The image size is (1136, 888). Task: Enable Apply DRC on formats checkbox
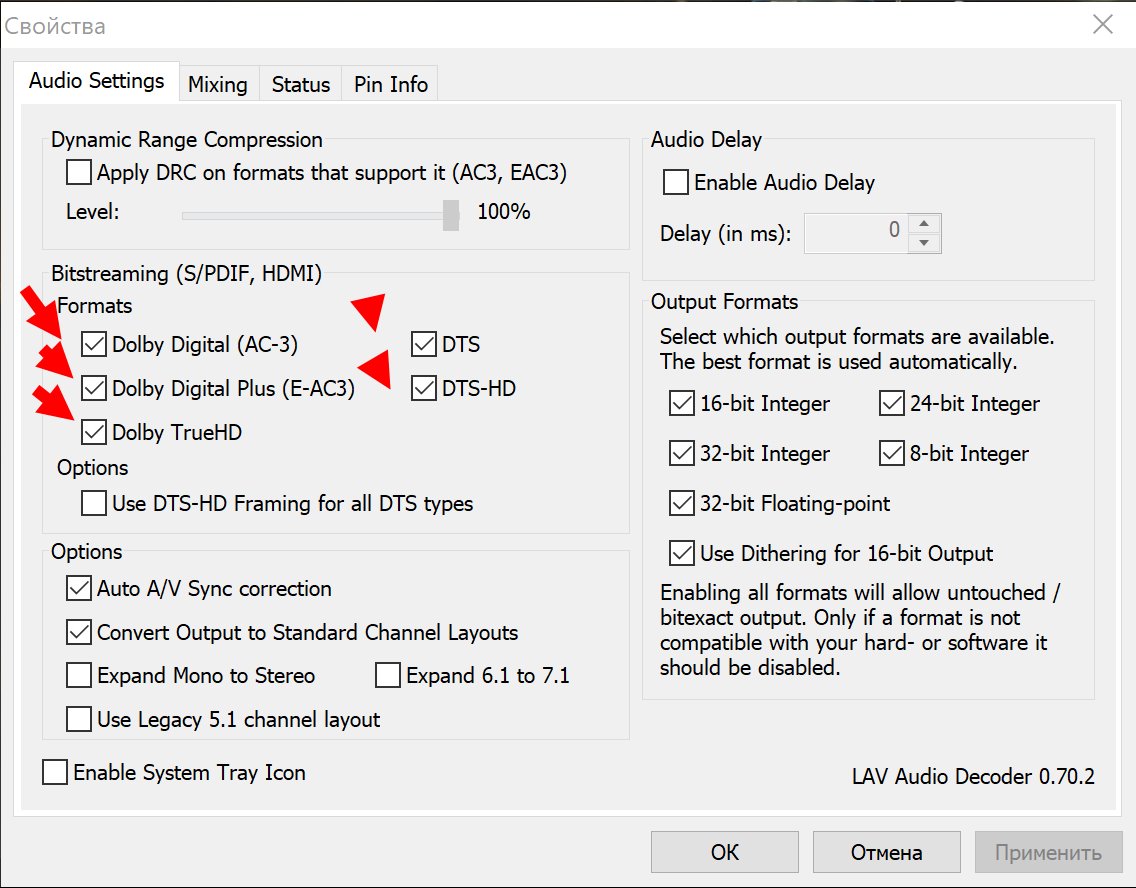tap(79, 173)
